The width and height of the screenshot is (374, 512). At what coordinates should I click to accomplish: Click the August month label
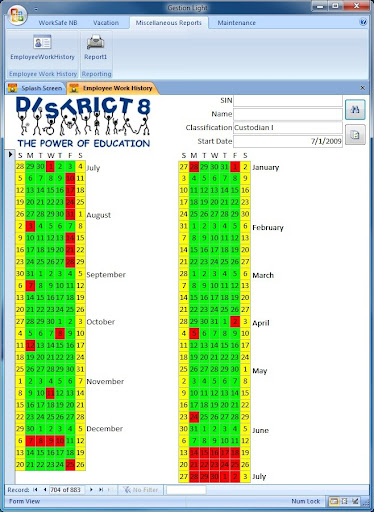coord(99,215)
